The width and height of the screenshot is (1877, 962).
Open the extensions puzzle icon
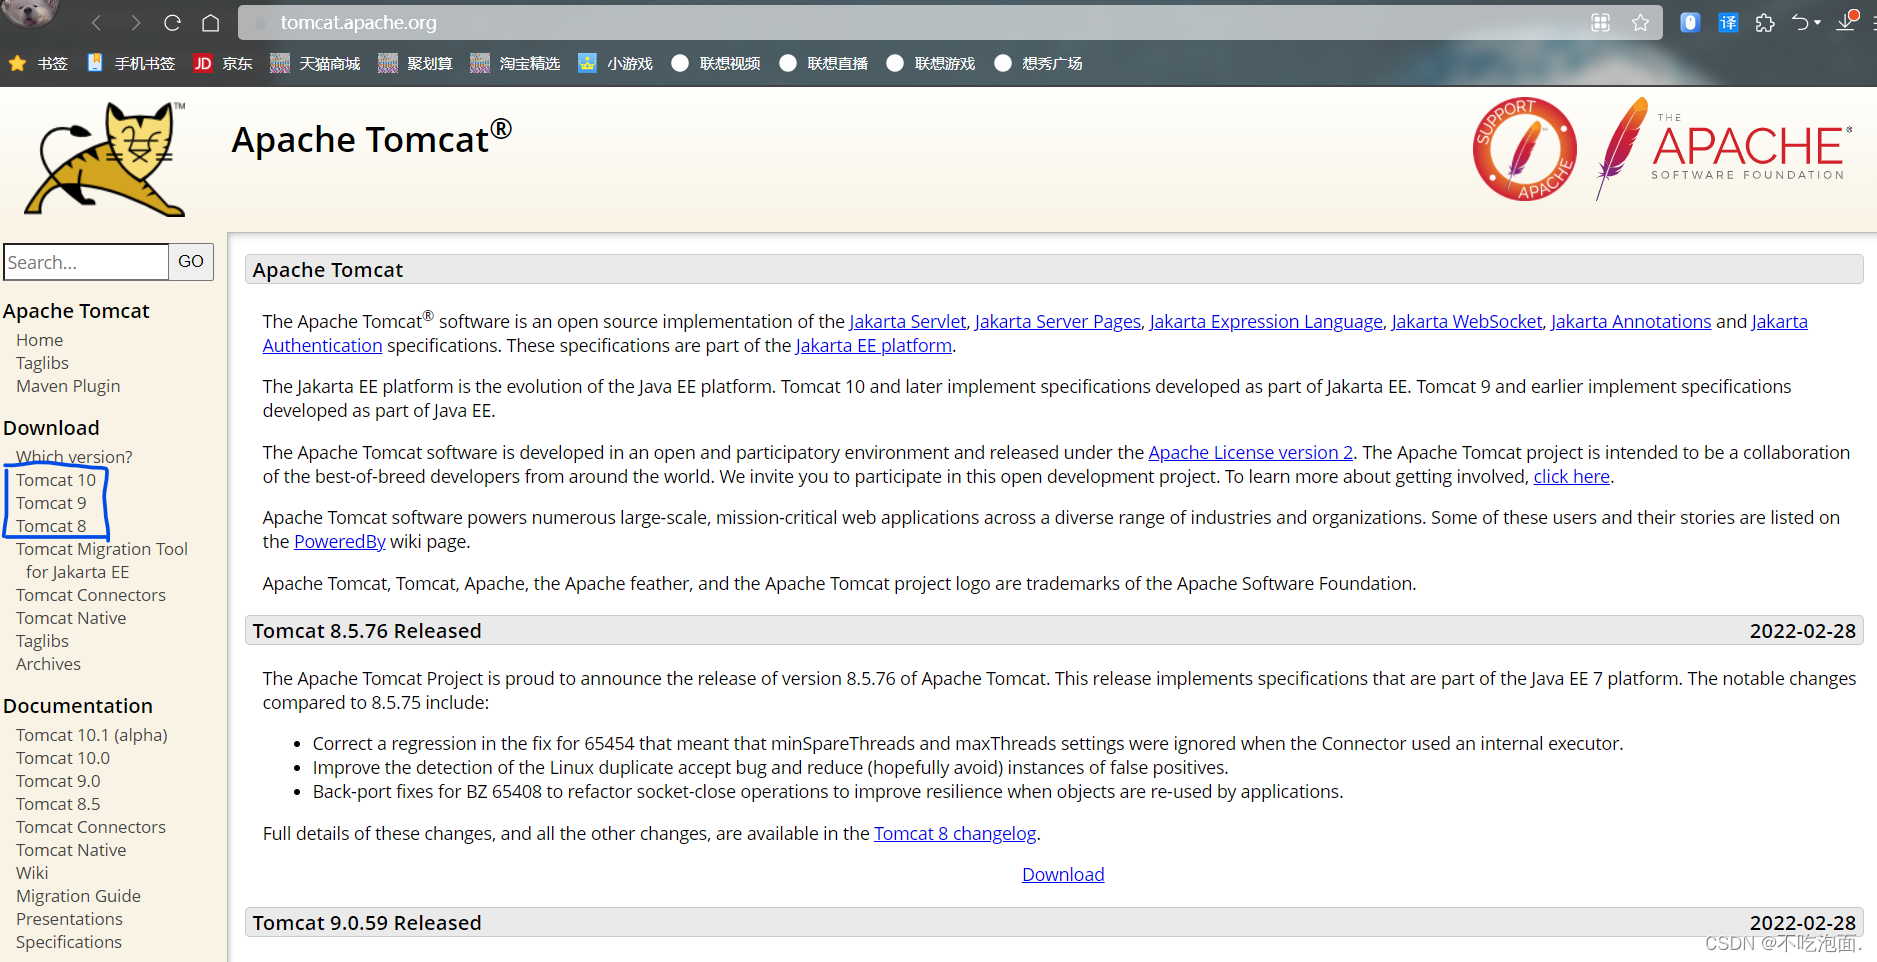1765,22
